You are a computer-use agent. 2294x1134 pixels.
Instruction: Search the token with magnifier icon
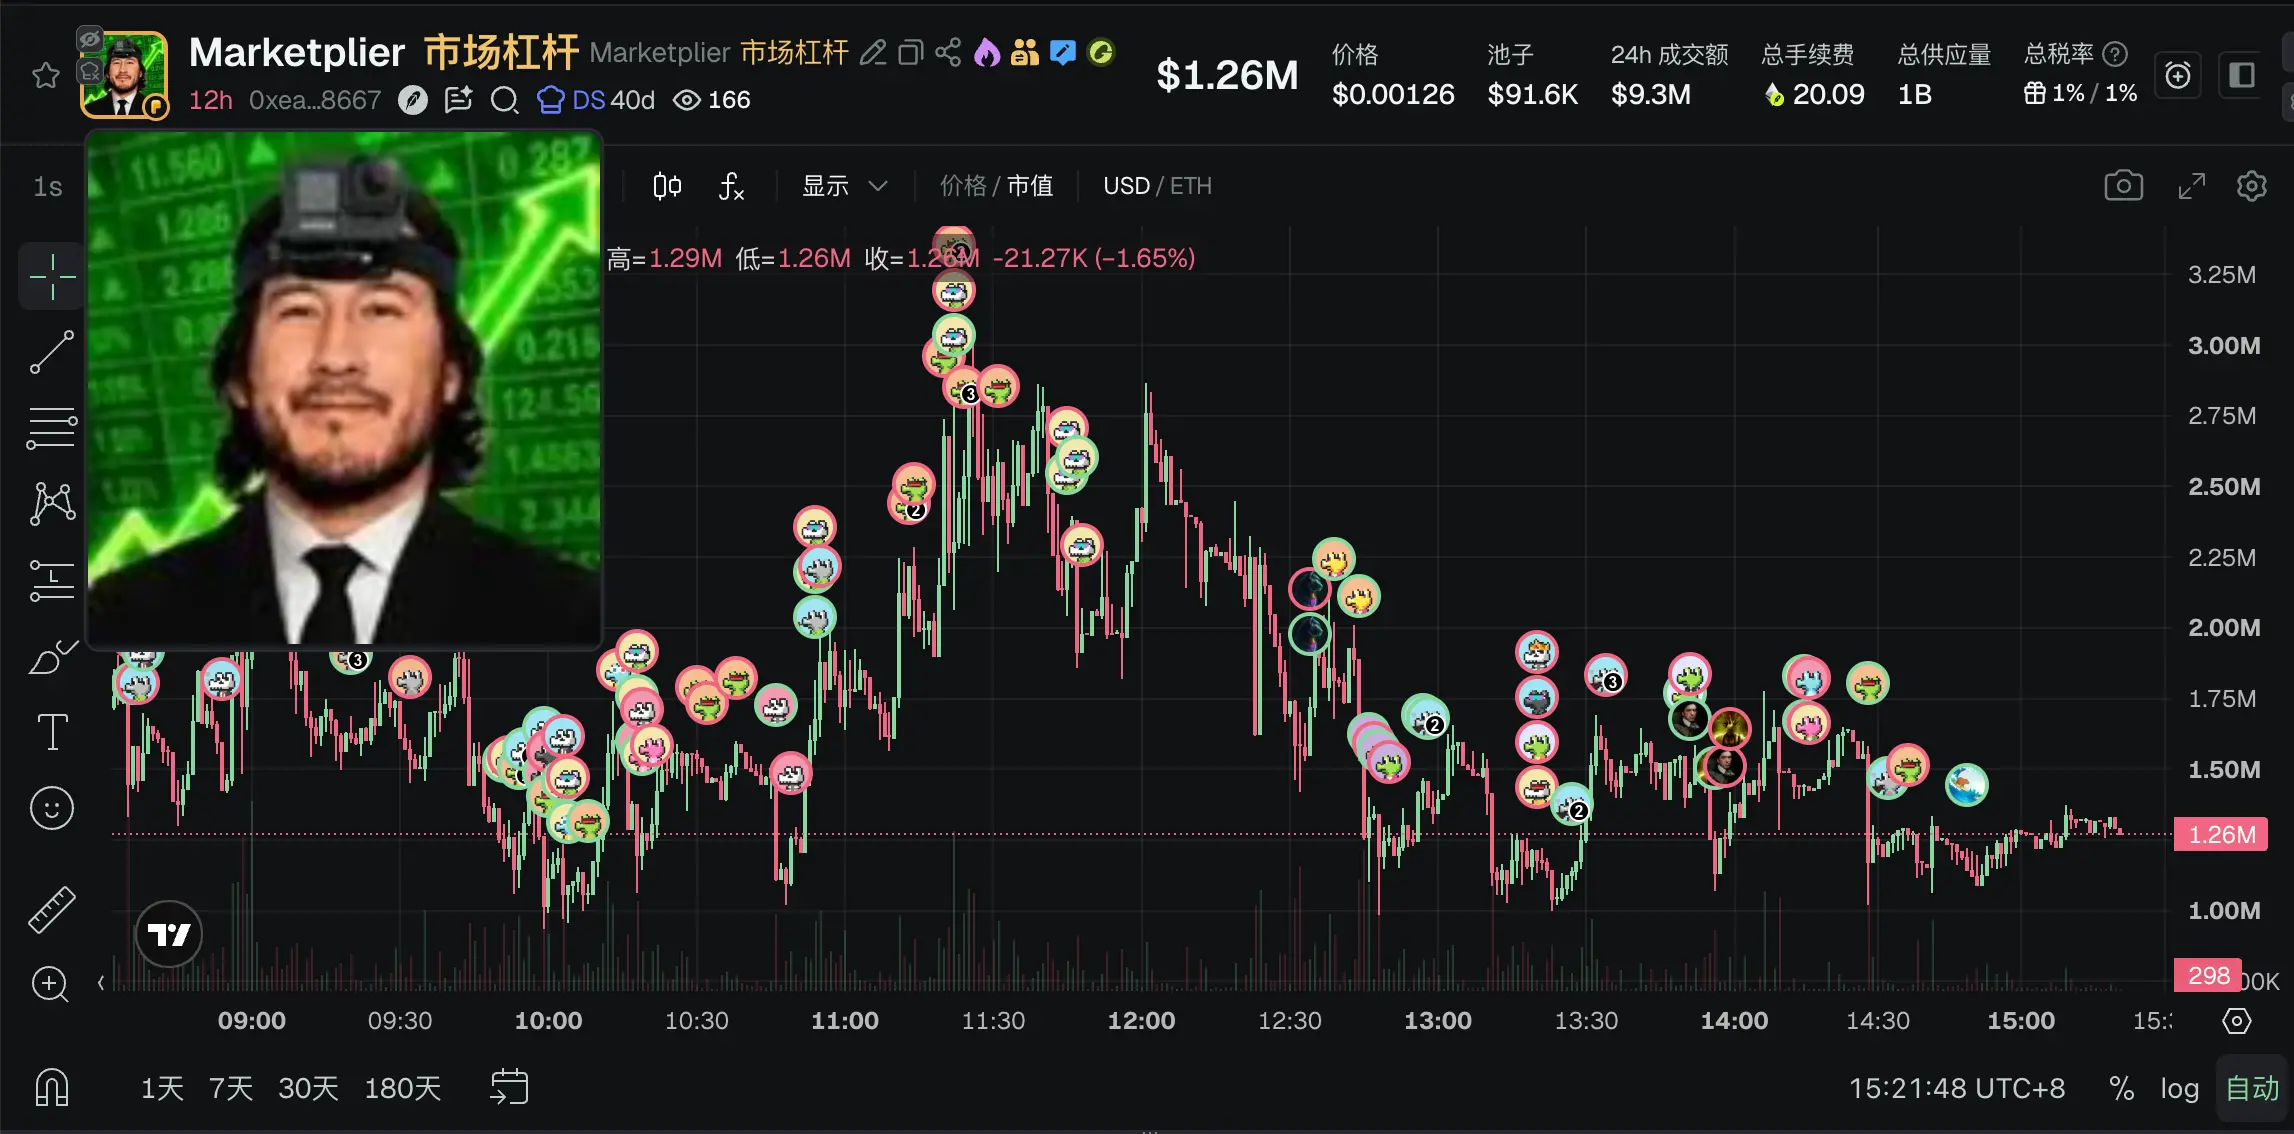[505, 100]
